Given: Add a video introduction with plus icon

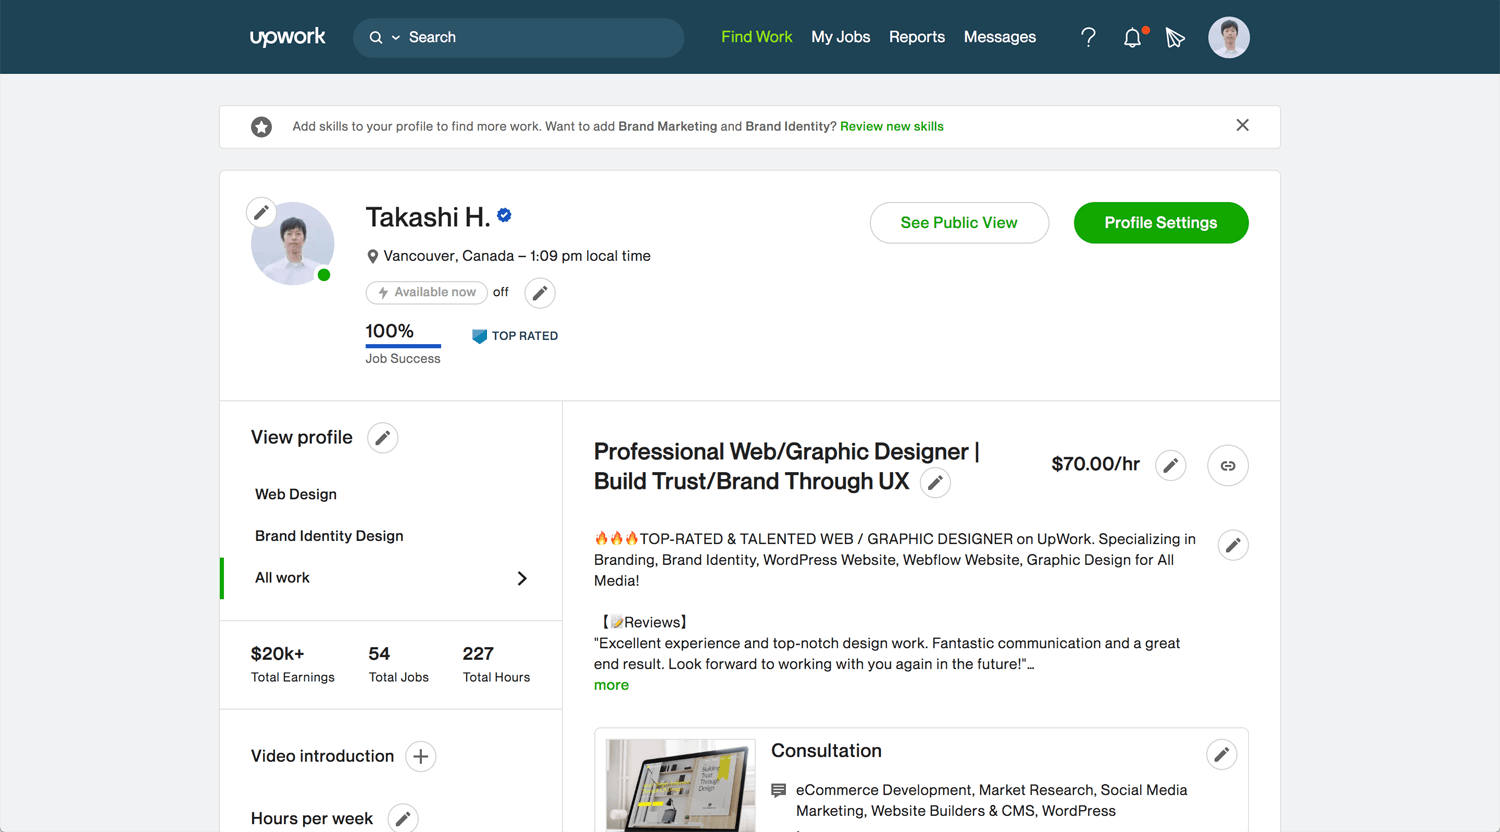Looking at the screenshot, I should (421, 756).
